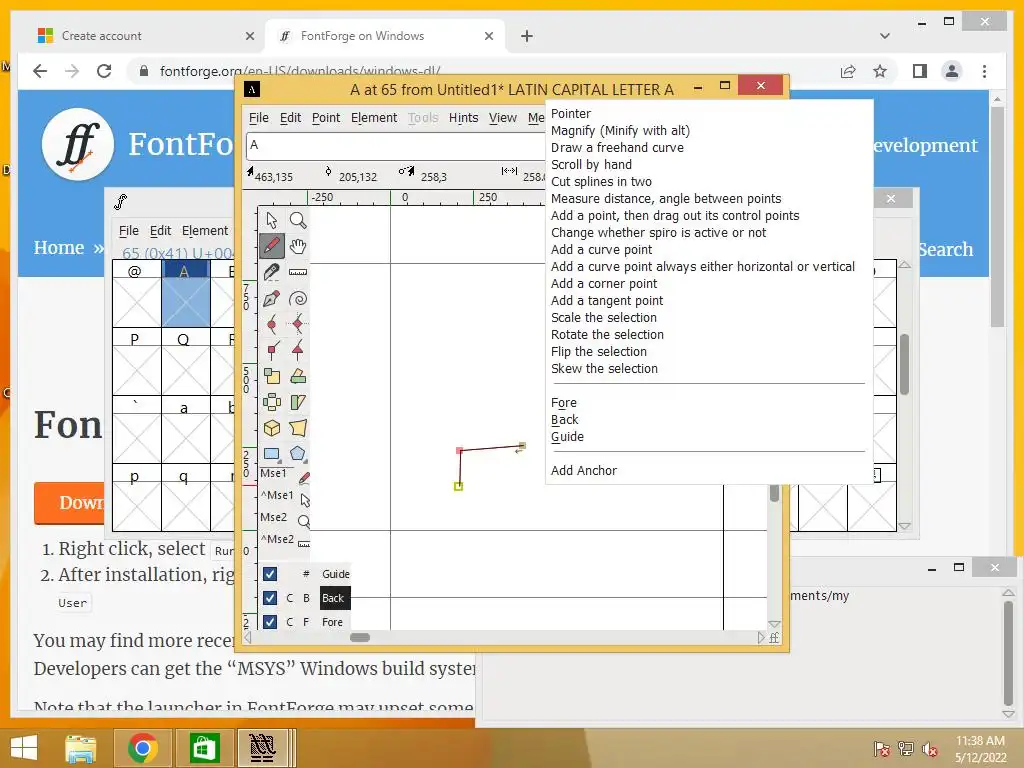Choose 'Magnify (Minify with alt)' from Tools menu
The width and height of the screenshot is (1024, 768).
pyautogui.click(x=620, y=131)
